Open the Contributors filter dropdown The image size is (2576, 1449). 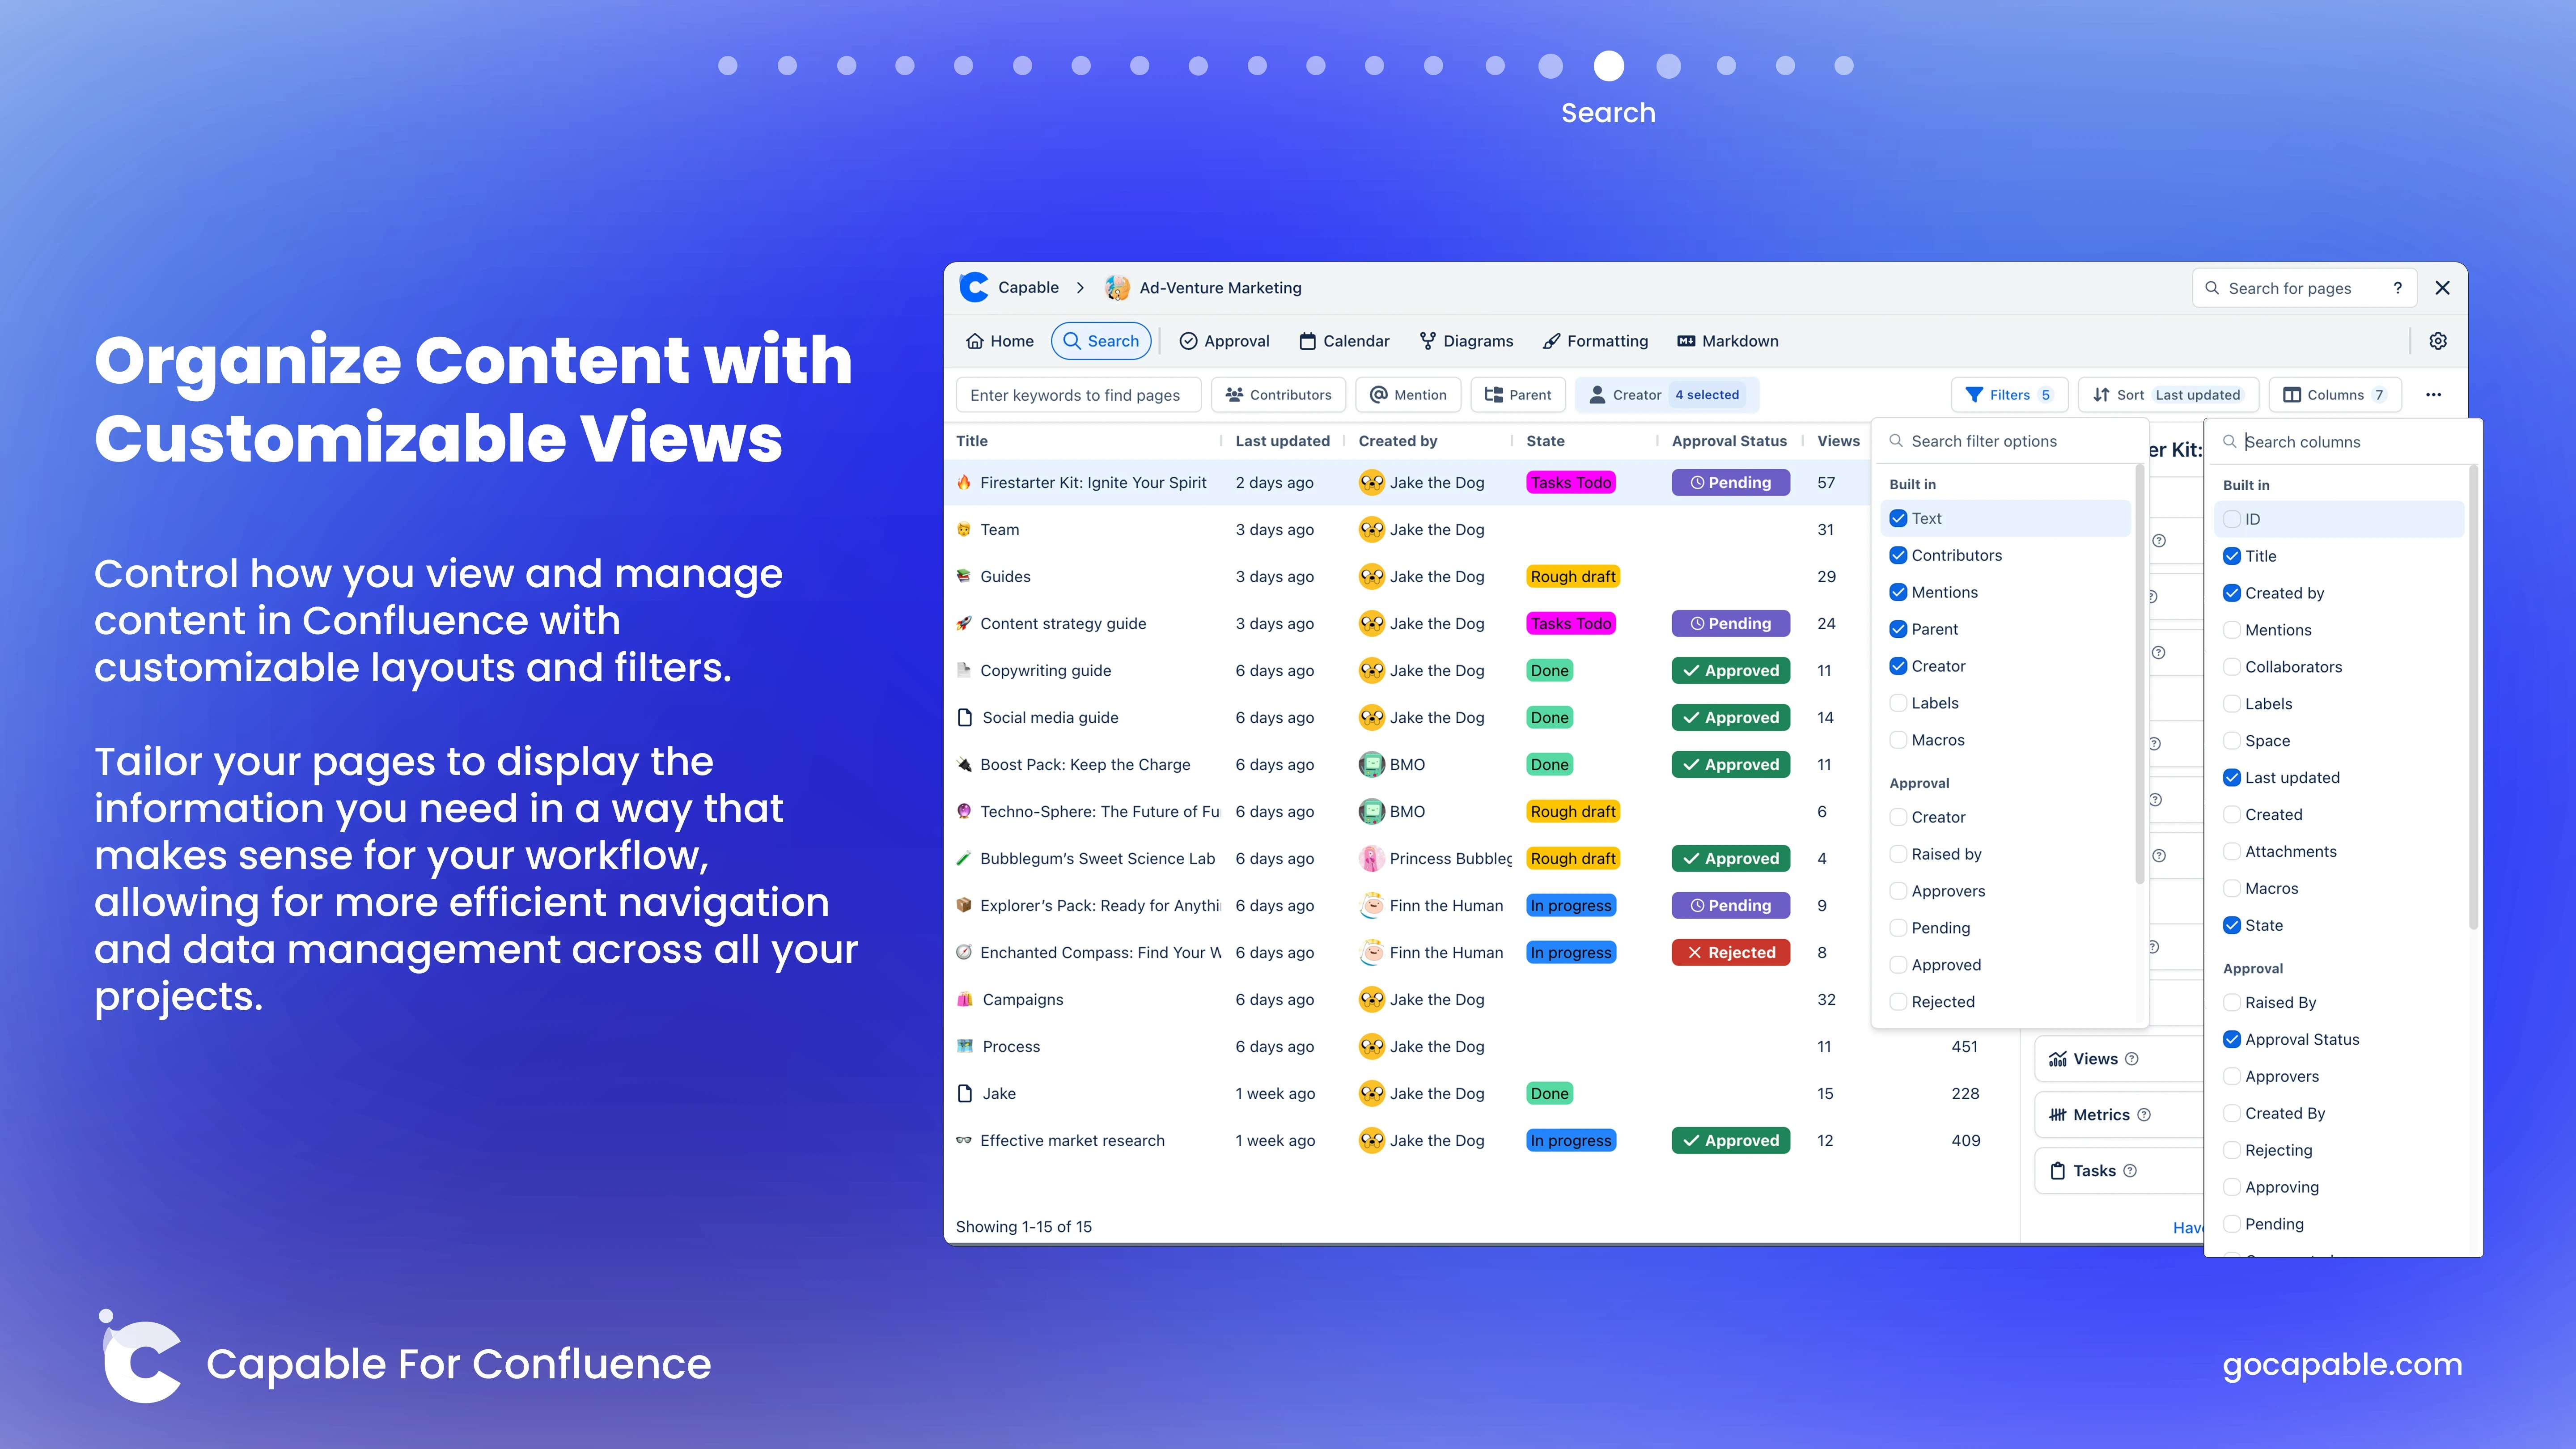(x=1278, y=395)
